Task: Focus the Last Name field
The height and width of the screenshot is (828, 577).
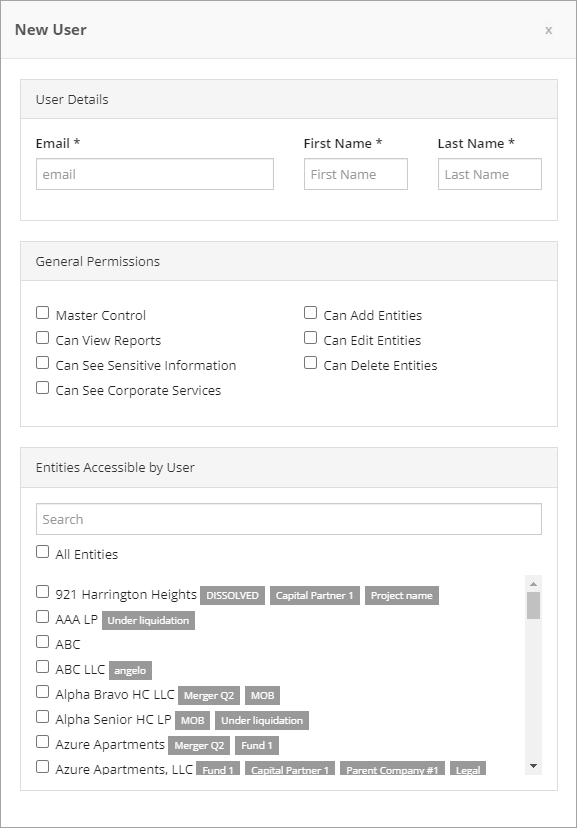Action: tap(490, 174)
